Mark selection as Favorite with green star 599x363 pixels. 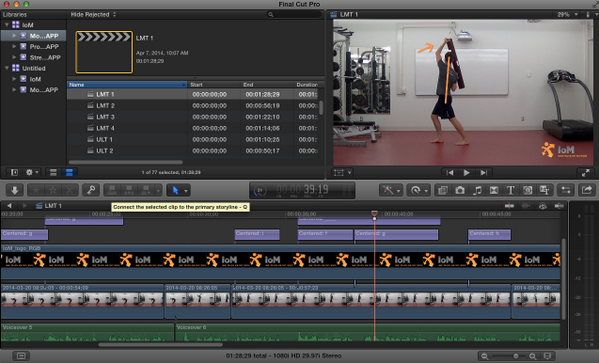pos(36,190)
